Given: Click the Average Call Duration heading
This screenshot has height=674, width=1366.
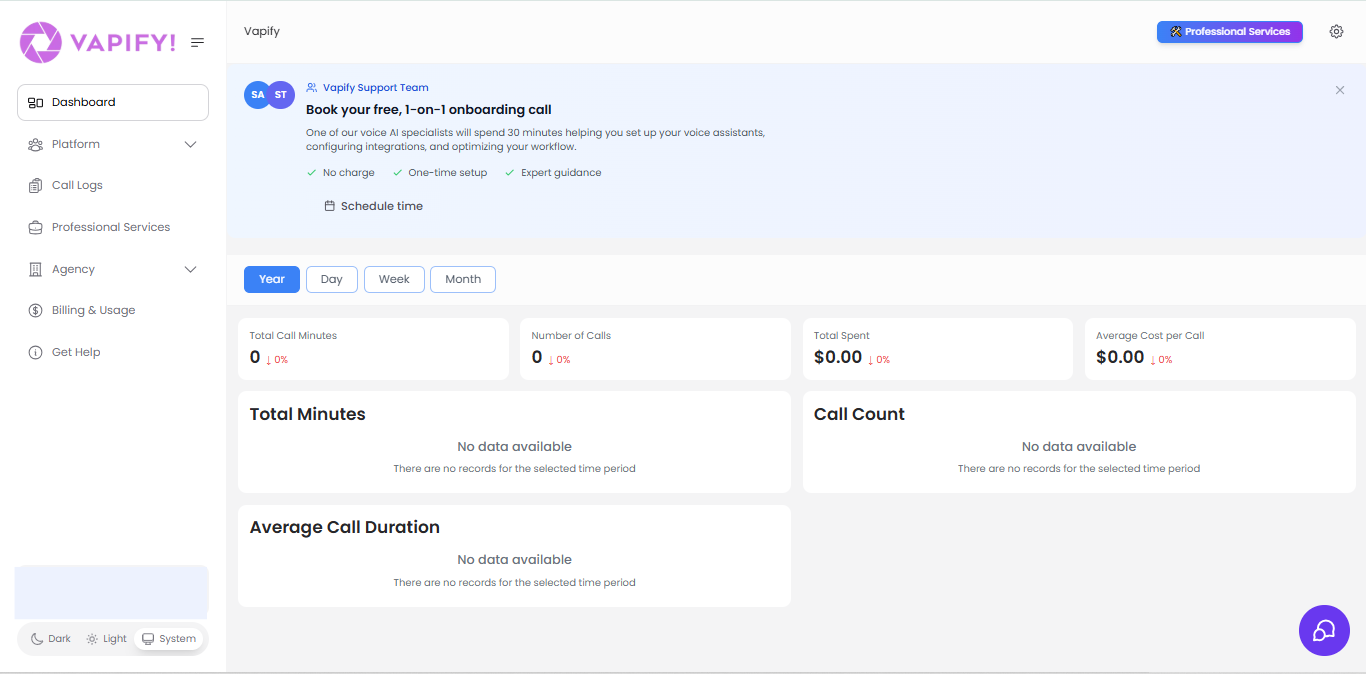Looking at the screenshot, I should 345,527.
